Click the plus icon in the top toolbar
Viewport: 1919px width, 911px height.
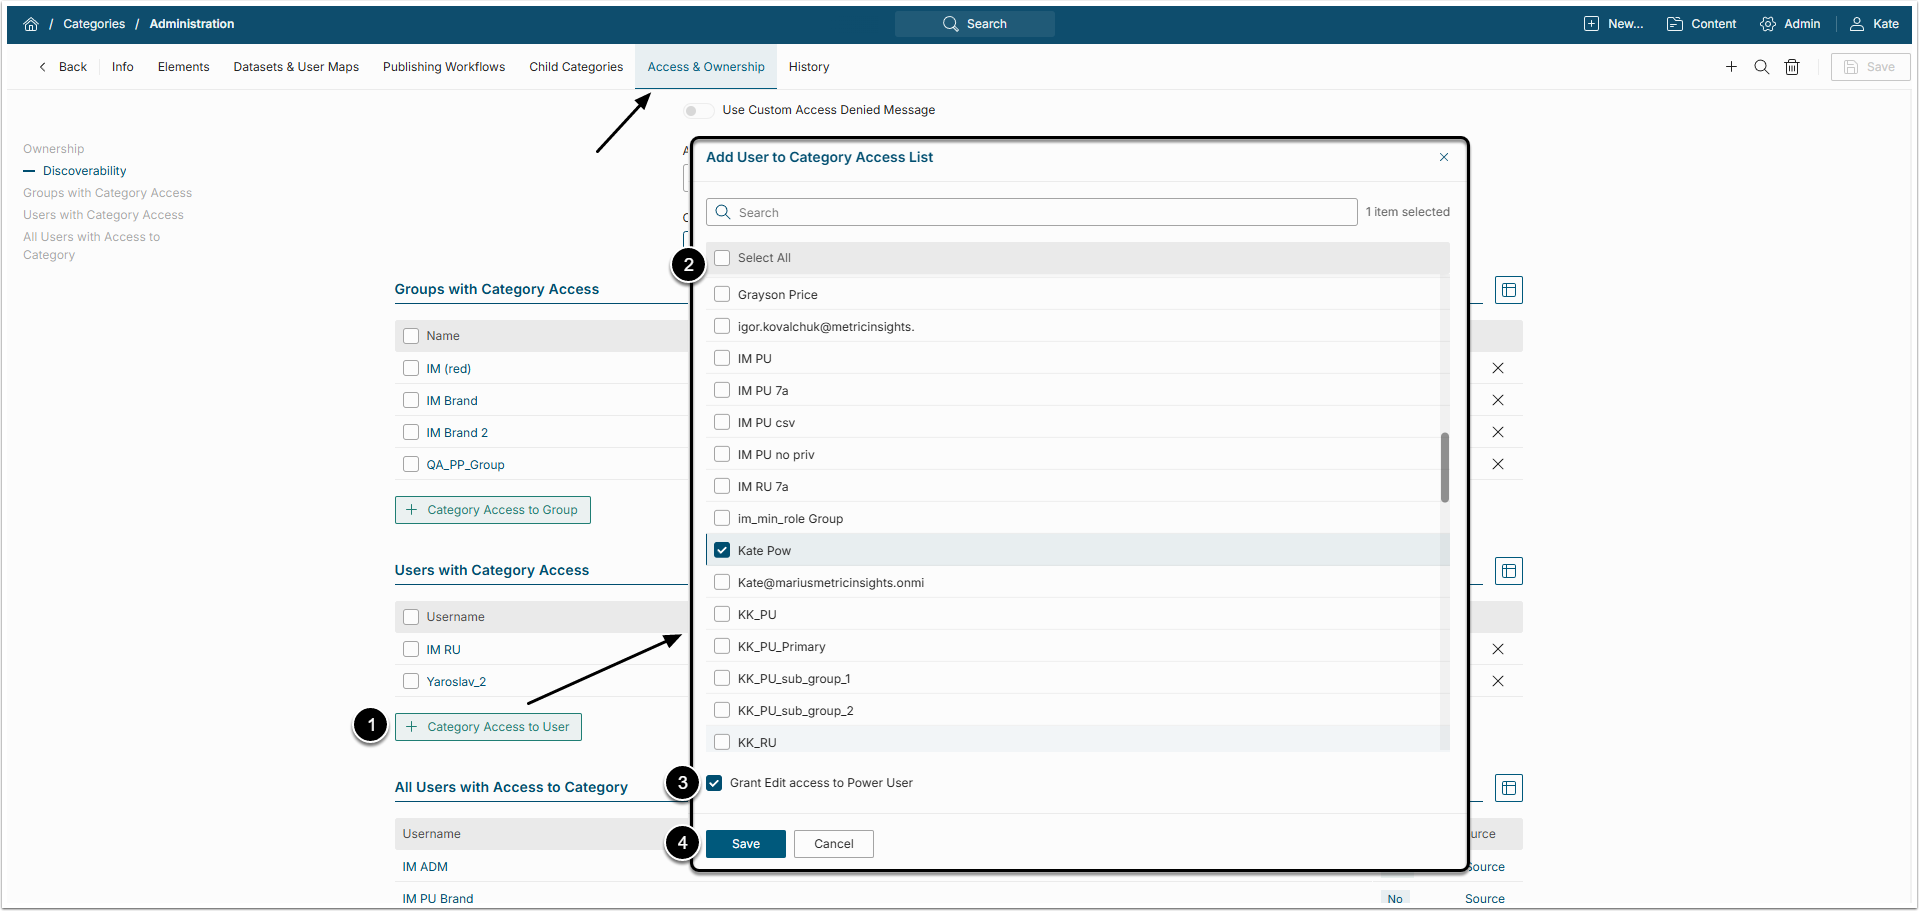coord(1731,67)
